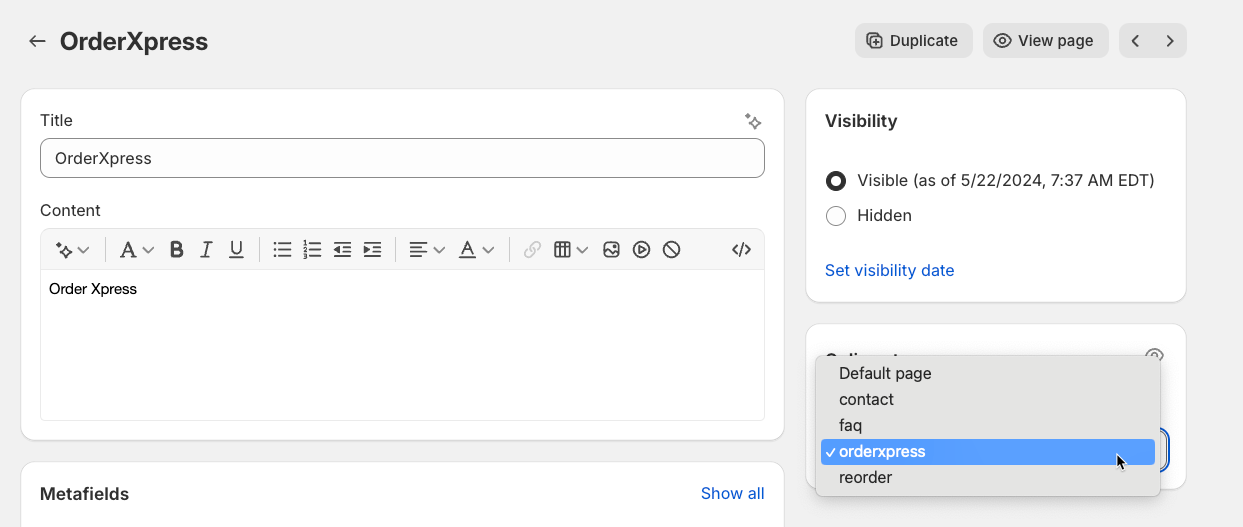Viewport: 1243px width, 527px height.
Task: Show HTML code view
Action: coord(741,250)
